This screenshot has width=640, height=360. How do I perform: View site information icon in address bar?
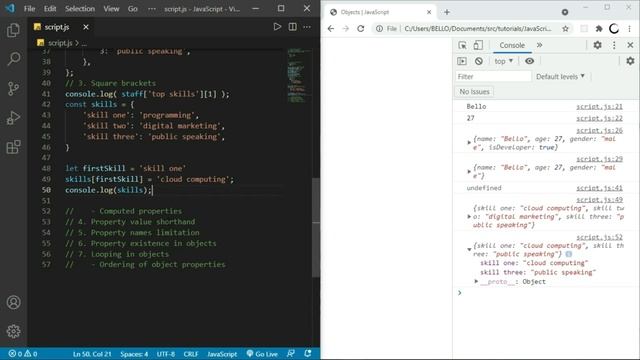379,29
